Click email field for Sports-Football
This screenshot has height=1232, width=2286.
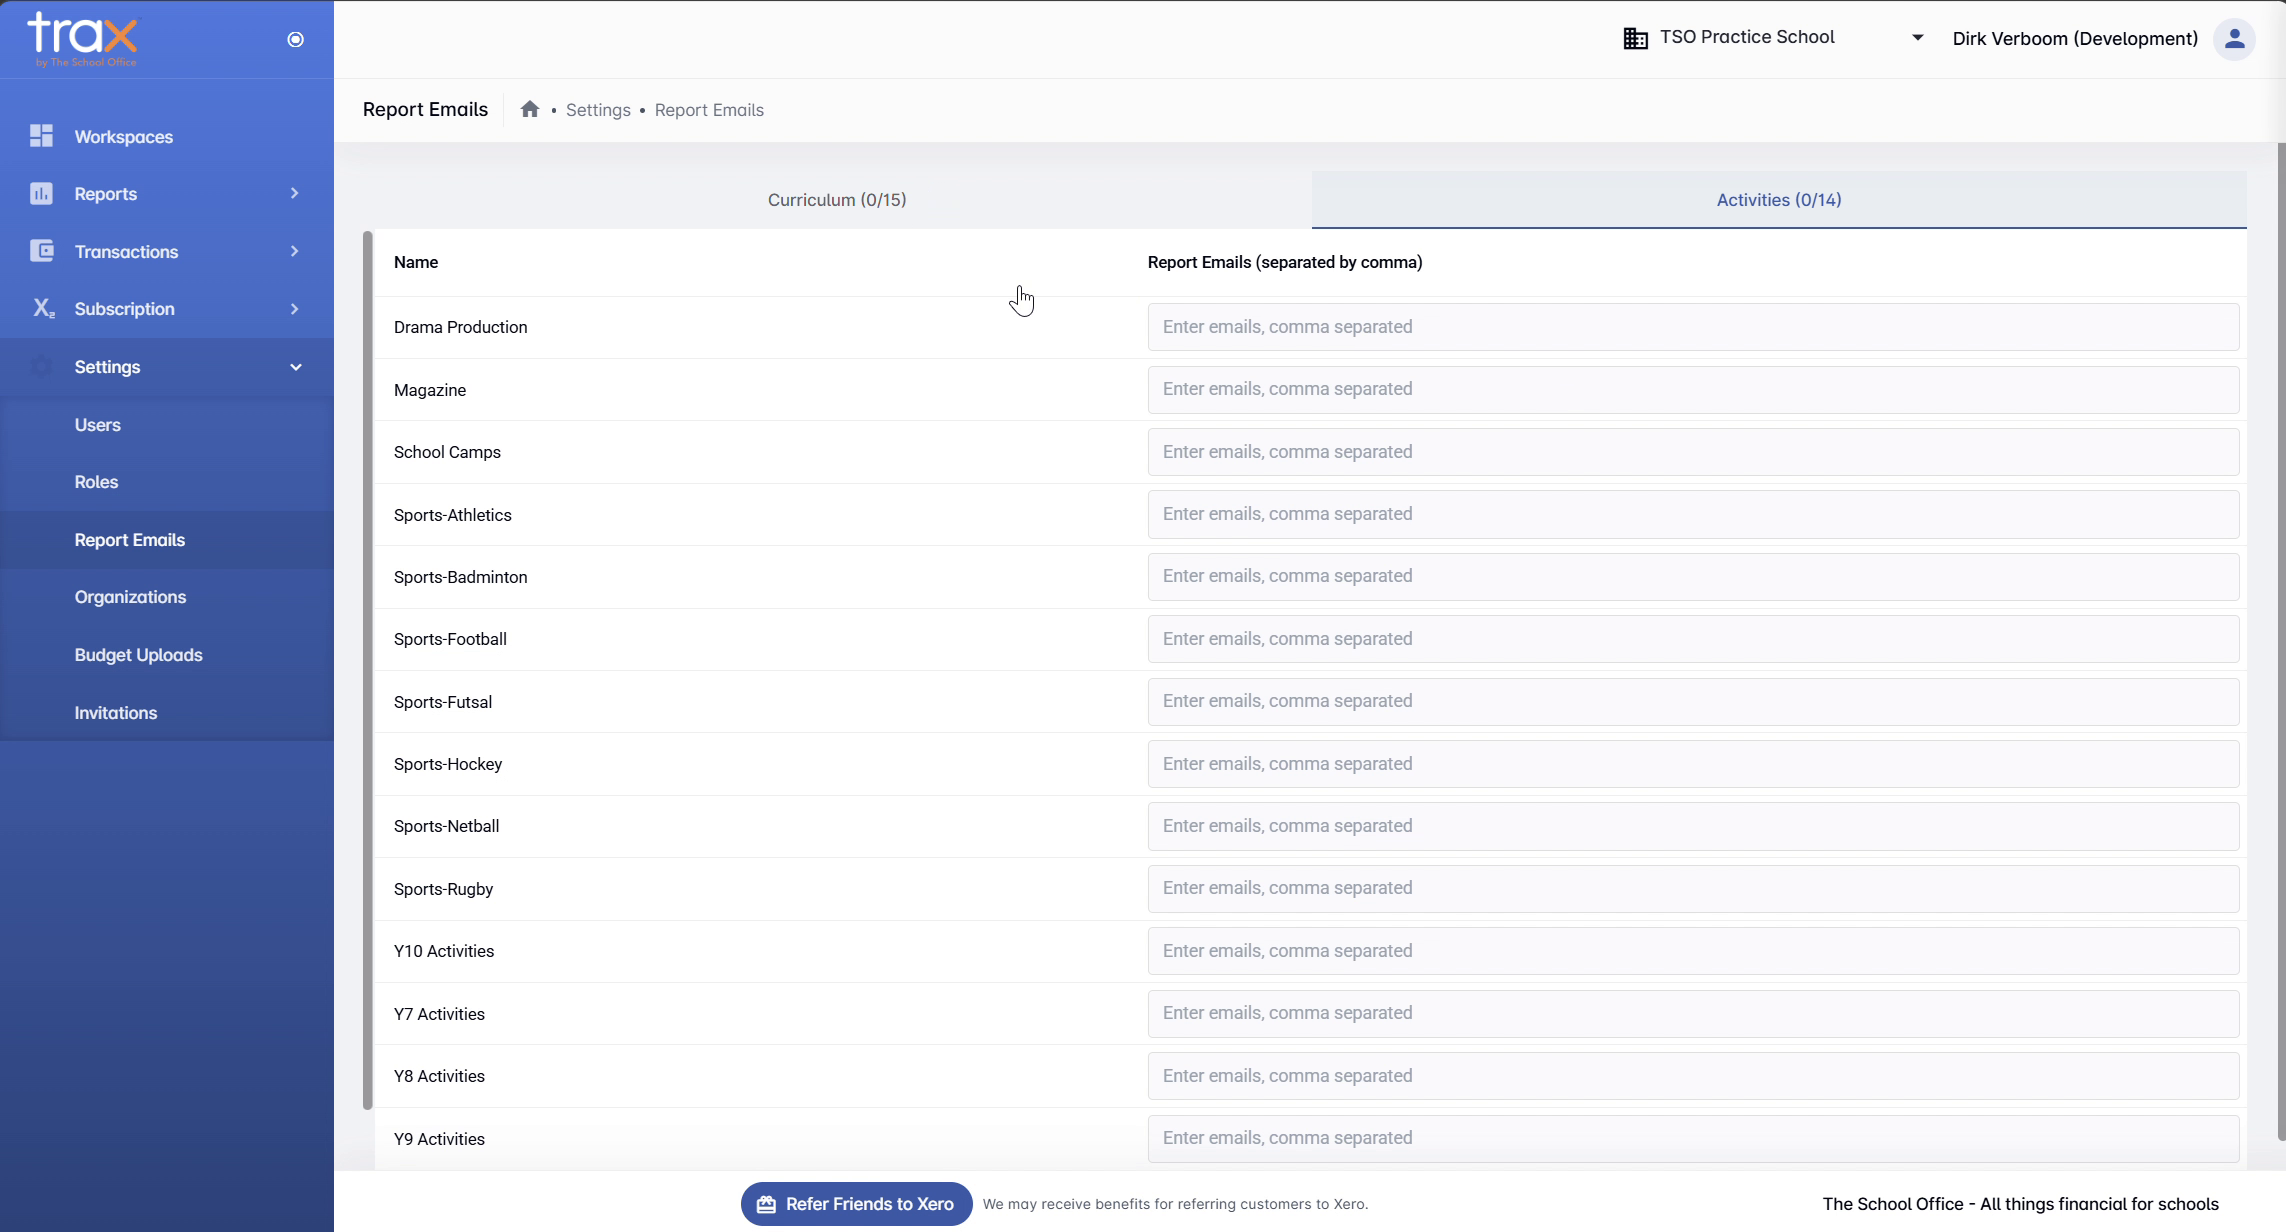(x=1693, y=639)
